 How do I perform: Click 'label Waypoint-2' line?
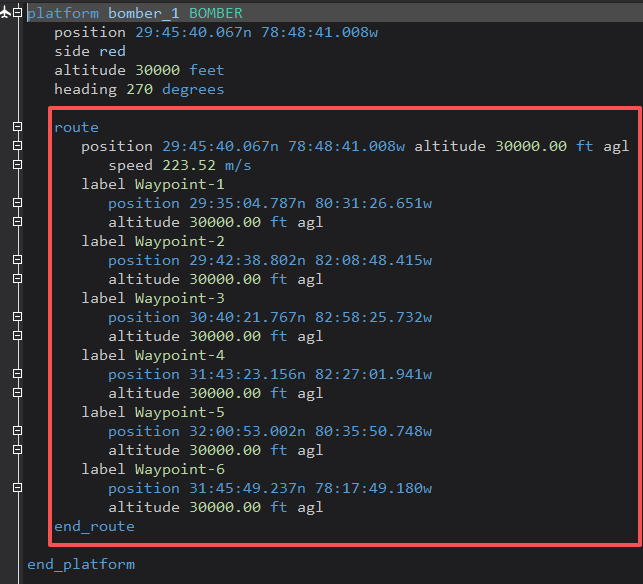[153, 241]
